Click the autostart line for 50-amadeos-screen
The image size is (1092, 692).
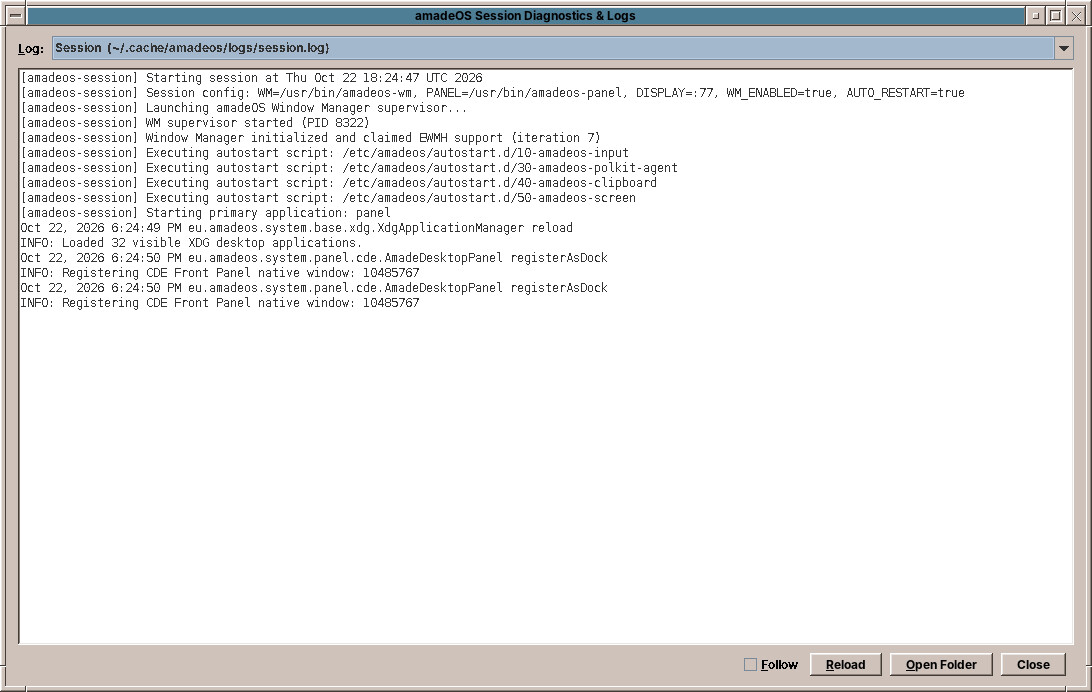point(328,198)
